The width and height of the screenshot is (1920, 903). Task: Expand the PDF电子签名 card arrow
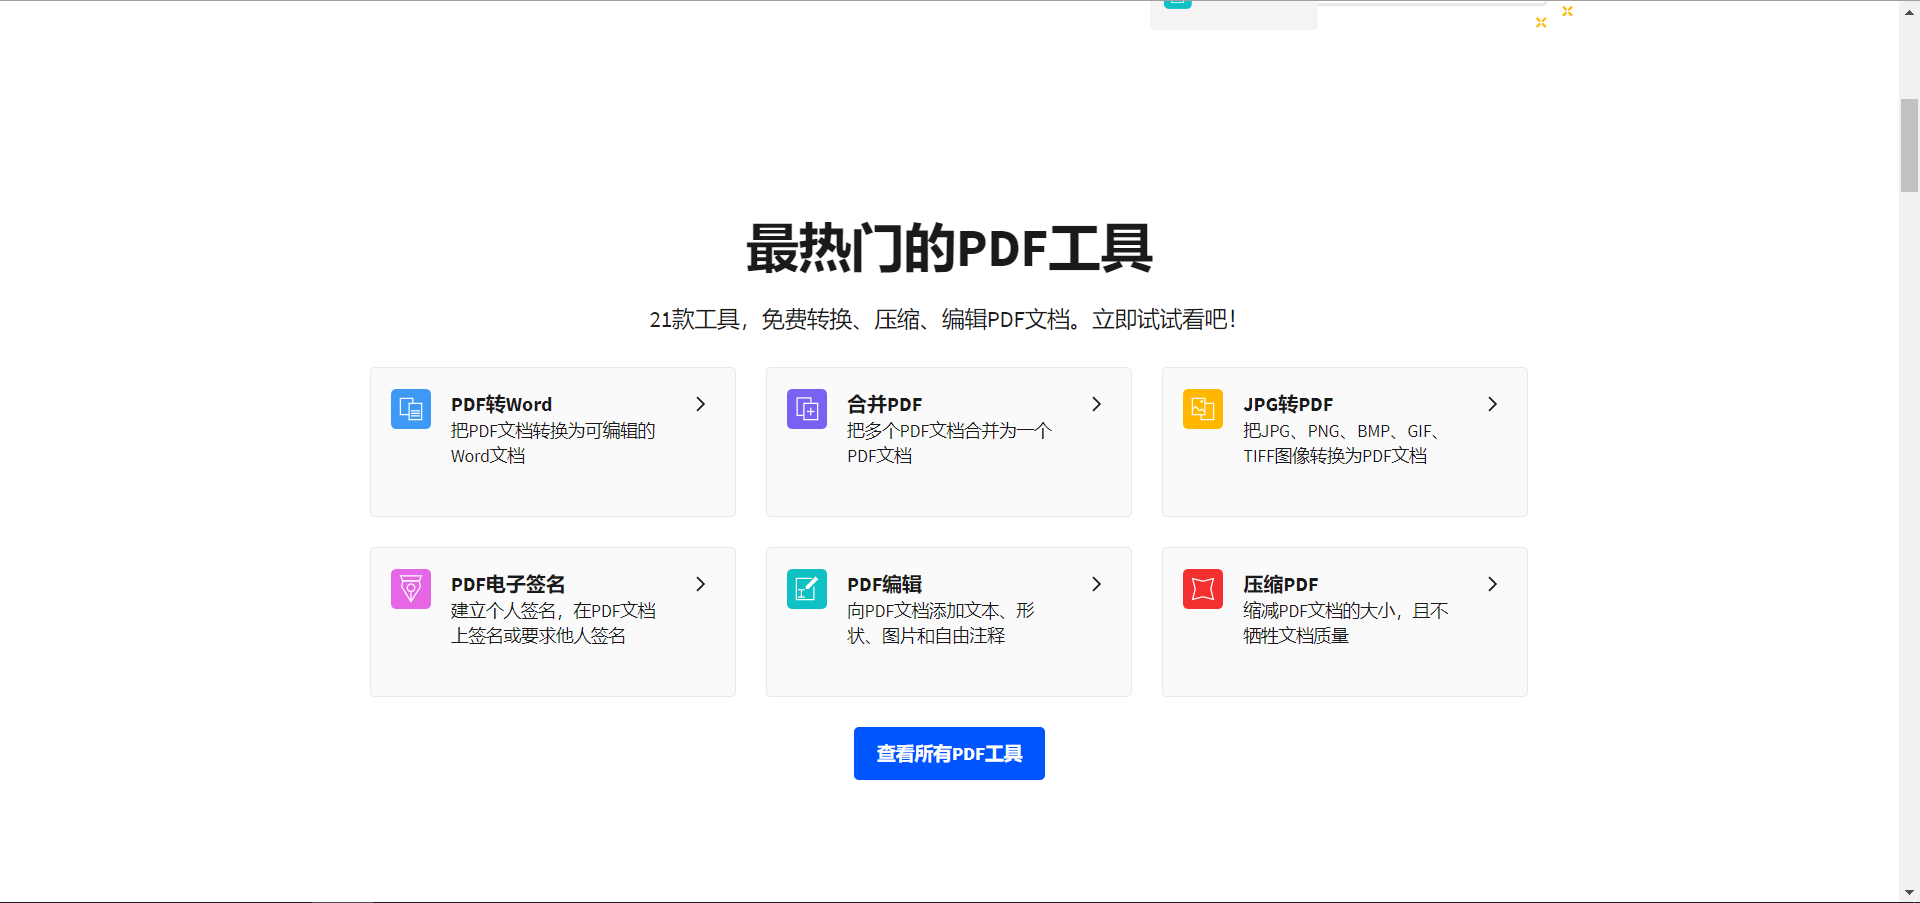click(700, 584)
